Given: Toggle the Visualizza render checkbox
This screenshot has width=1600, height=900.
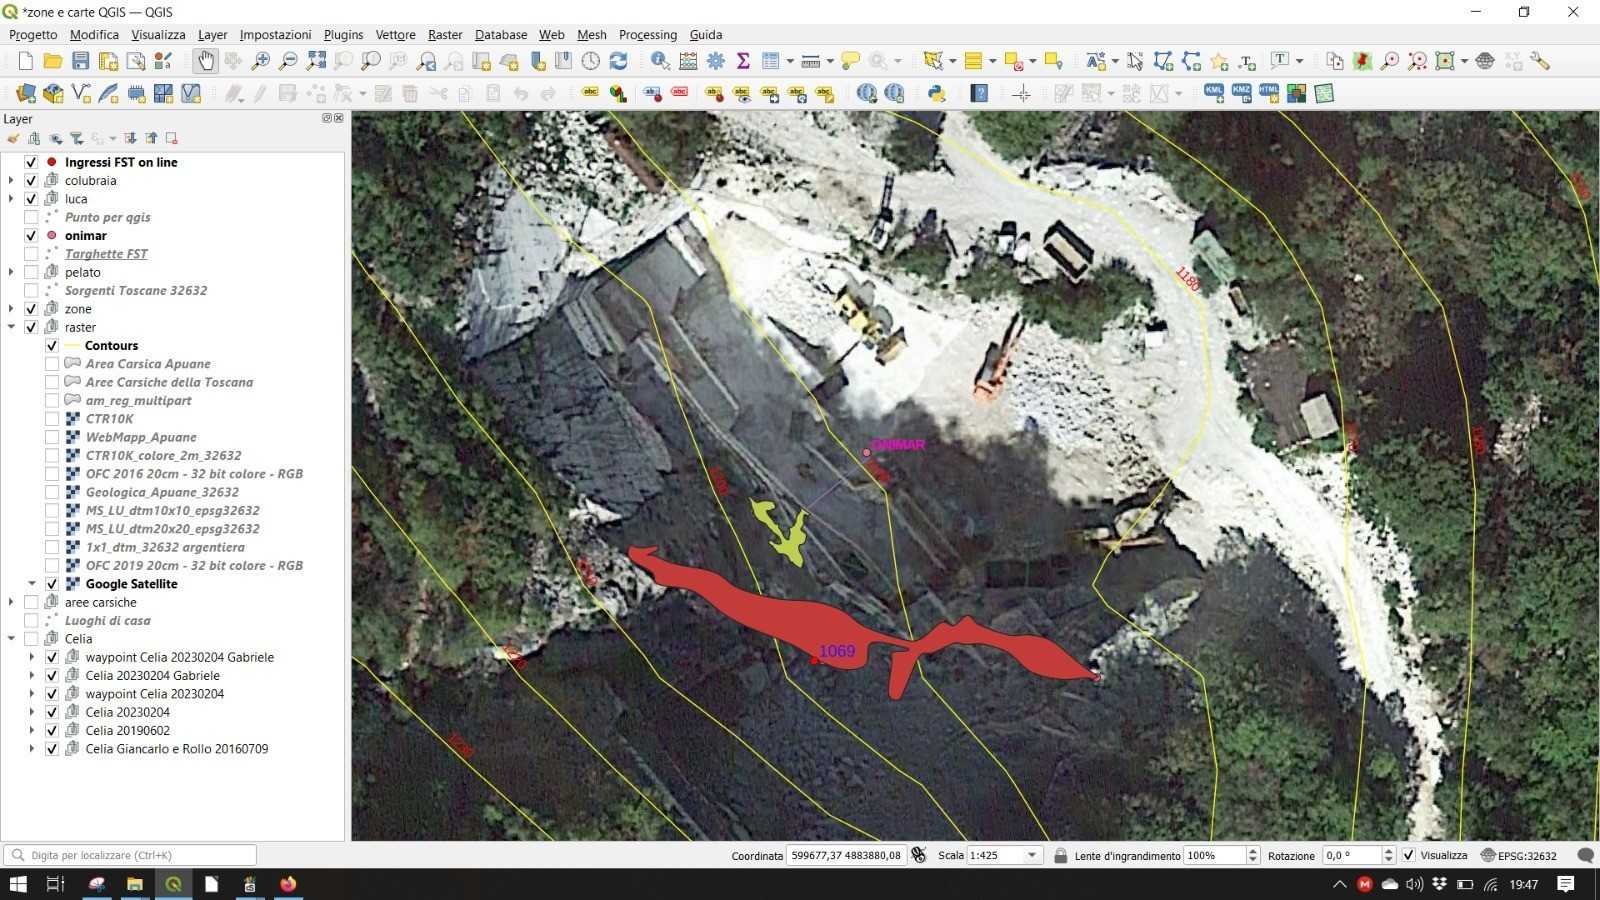Looking at the screenshot, I should tap(1408, 855).
